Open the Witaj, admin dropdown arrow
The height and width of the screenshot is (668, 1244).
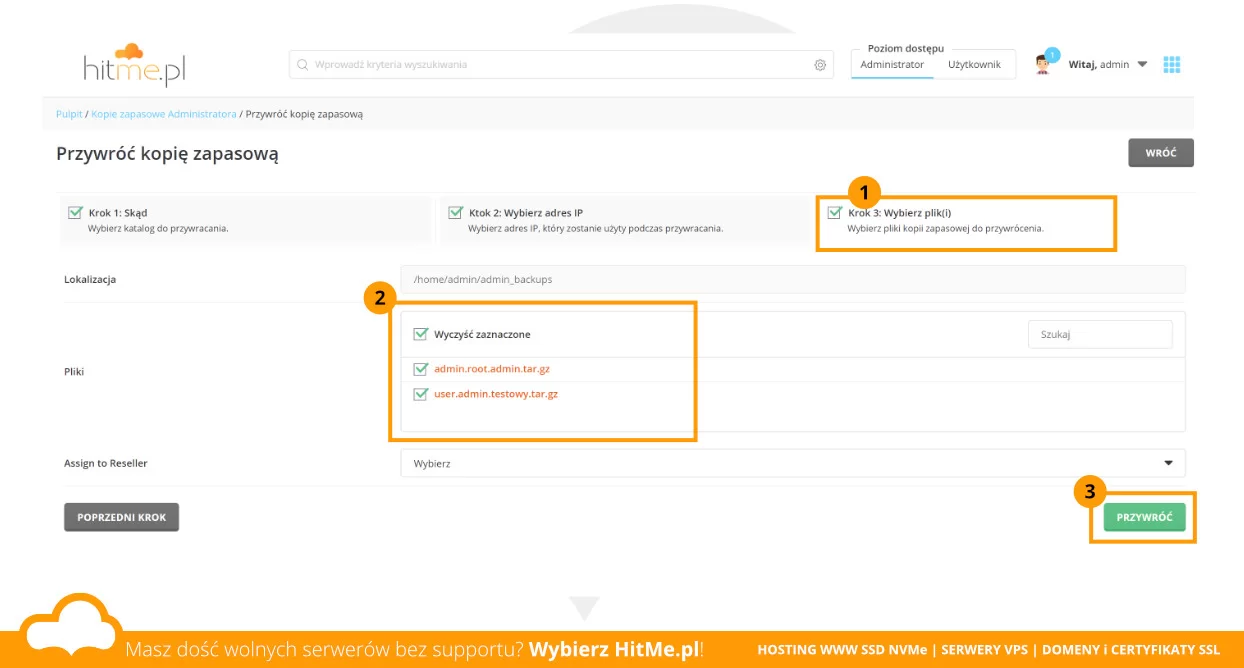[1142, 65]
